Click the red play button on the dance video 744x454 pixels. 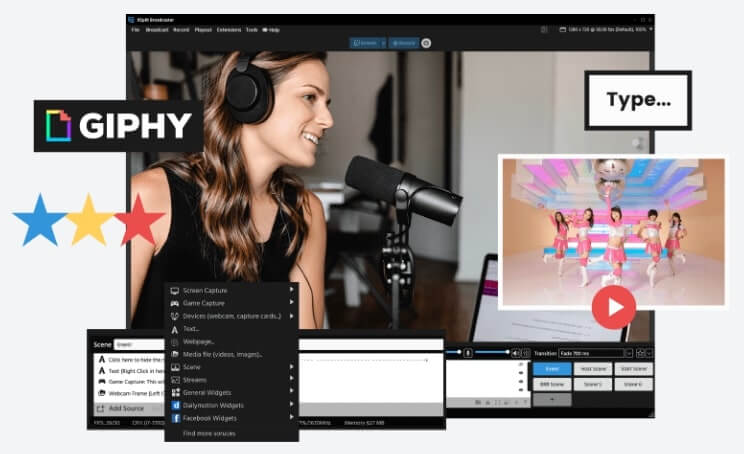click(x=614, y=307)
